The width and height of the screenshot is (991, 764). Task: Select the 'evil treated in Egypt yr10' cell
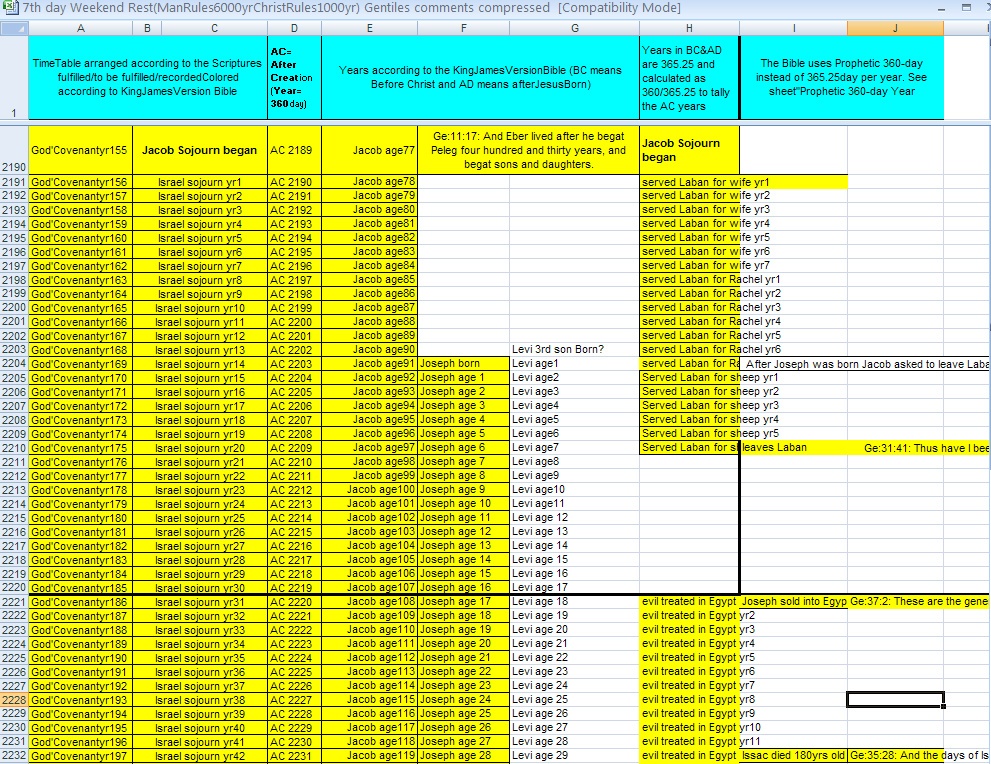(x=689, y=727)
